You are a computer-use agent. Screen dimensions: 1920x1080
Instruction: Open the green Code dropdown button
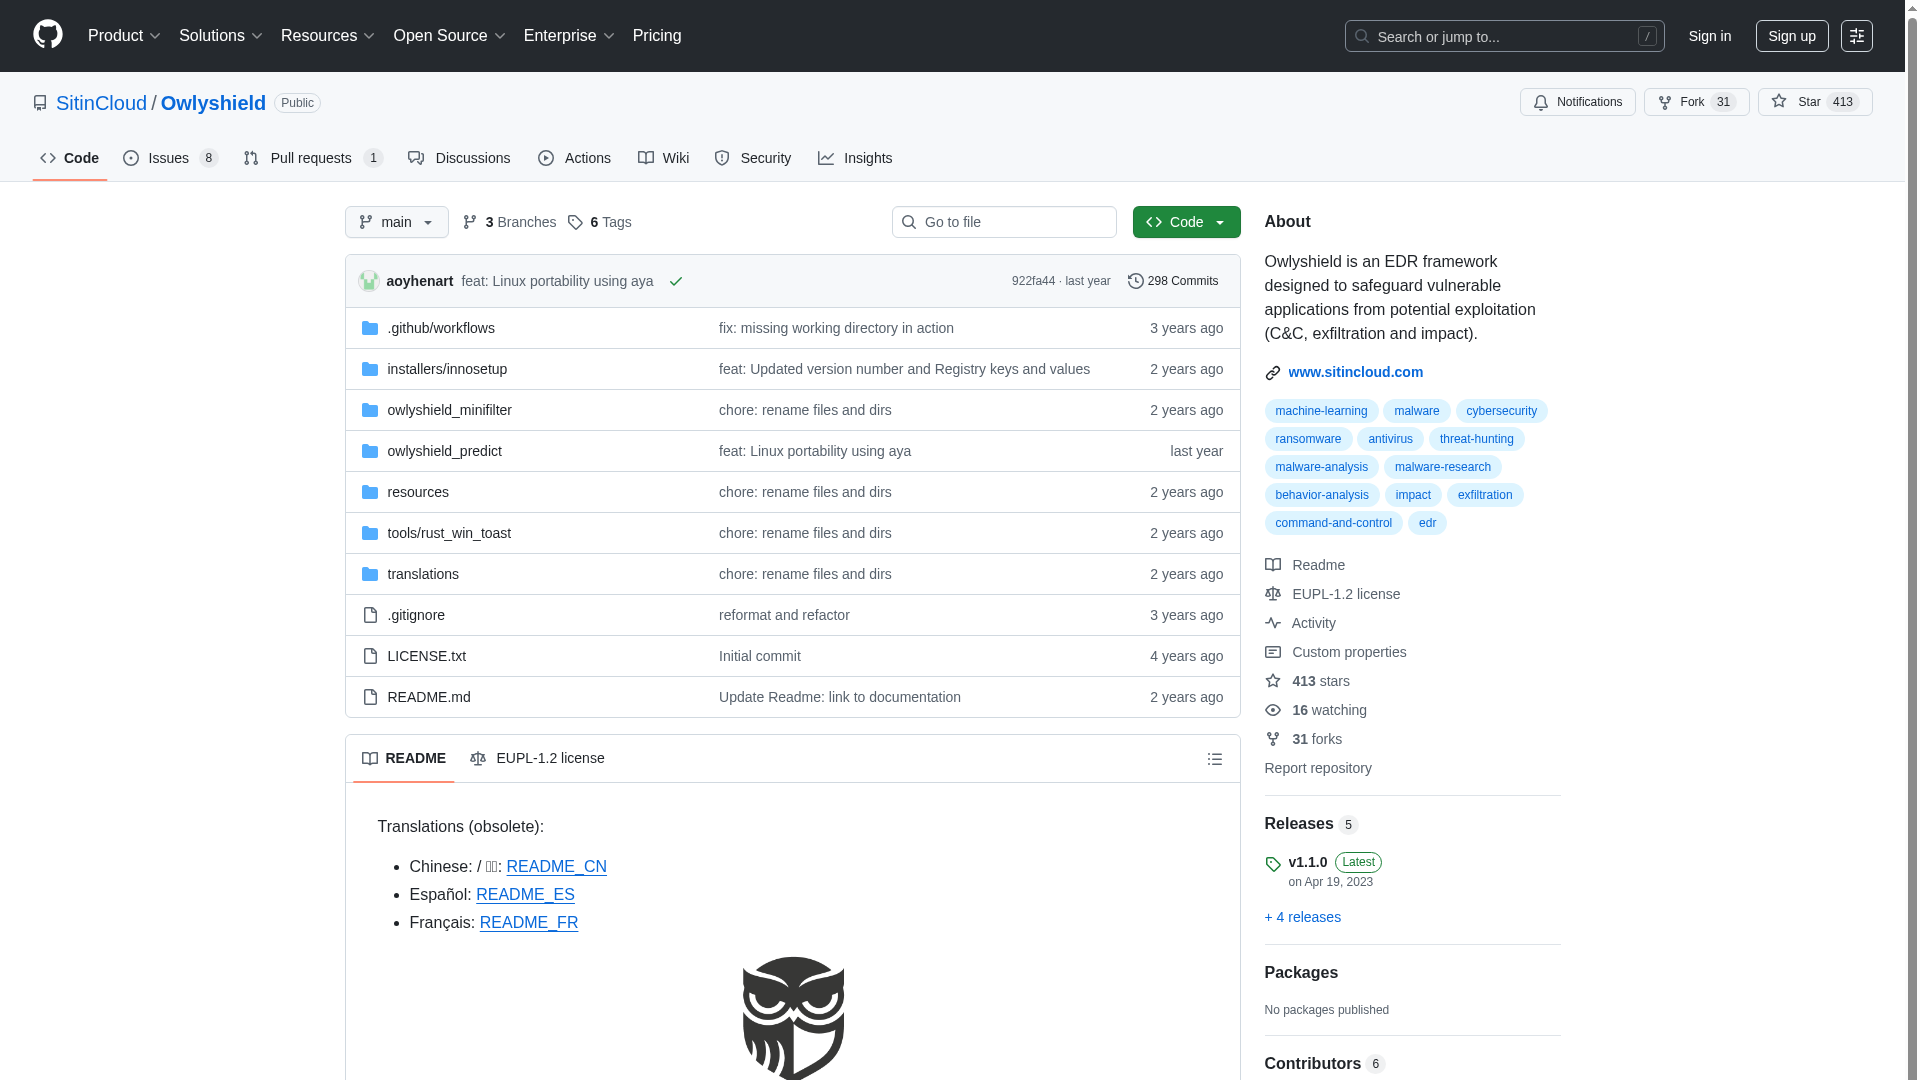[x=1186, y=222]
